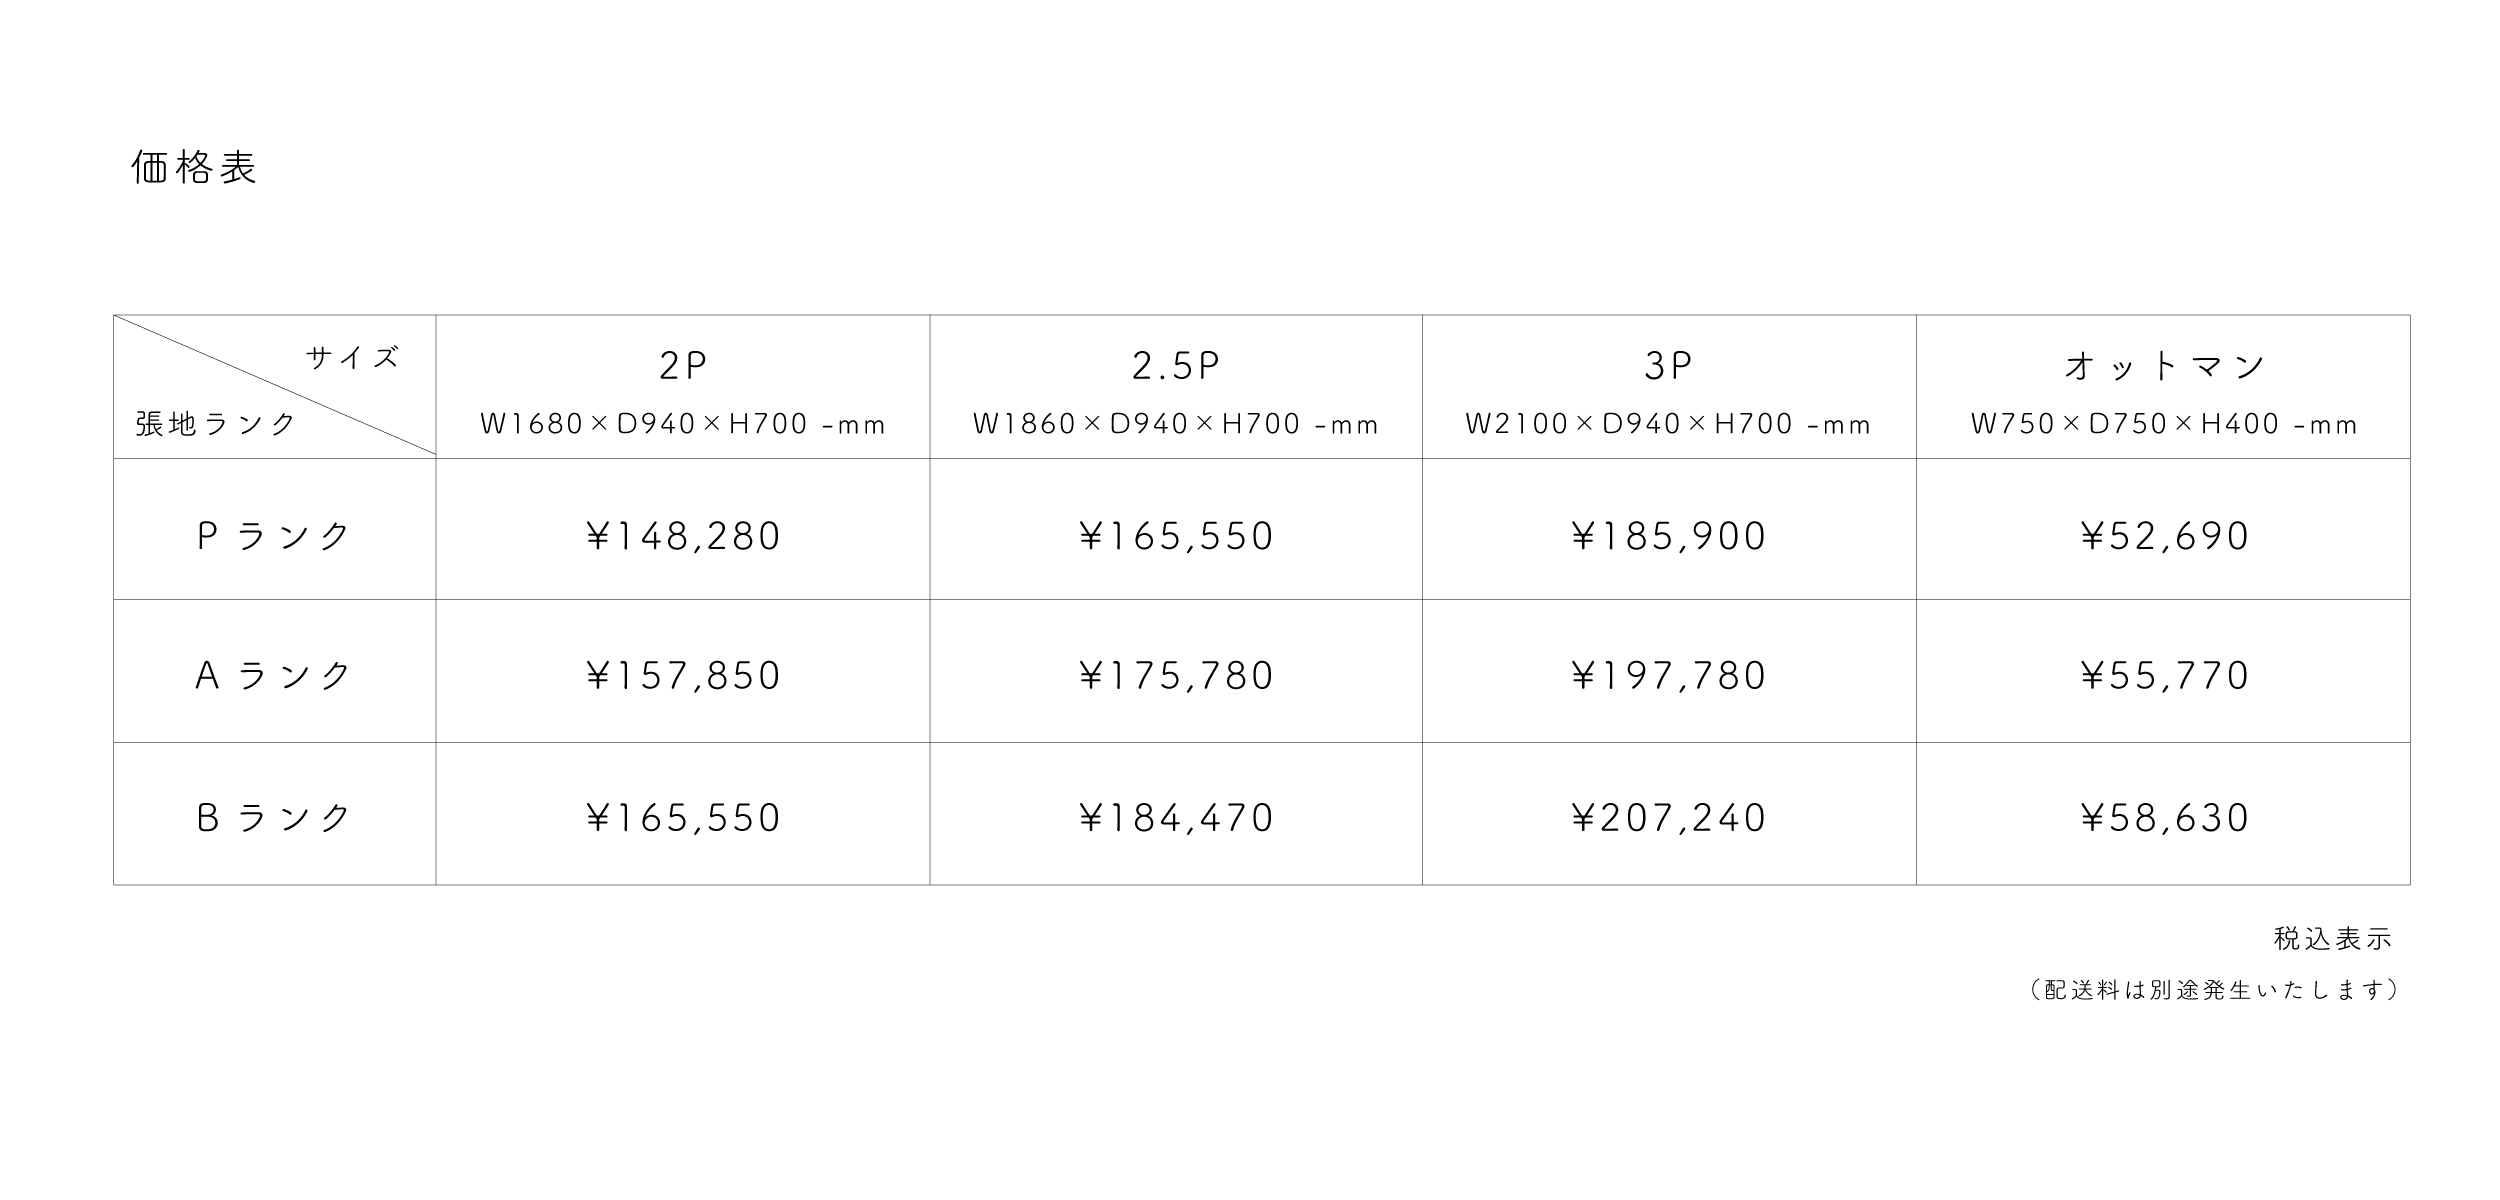Click the ¥58,630 ottoman price
The image size is (2500, 1200).
click(2164, 819)
